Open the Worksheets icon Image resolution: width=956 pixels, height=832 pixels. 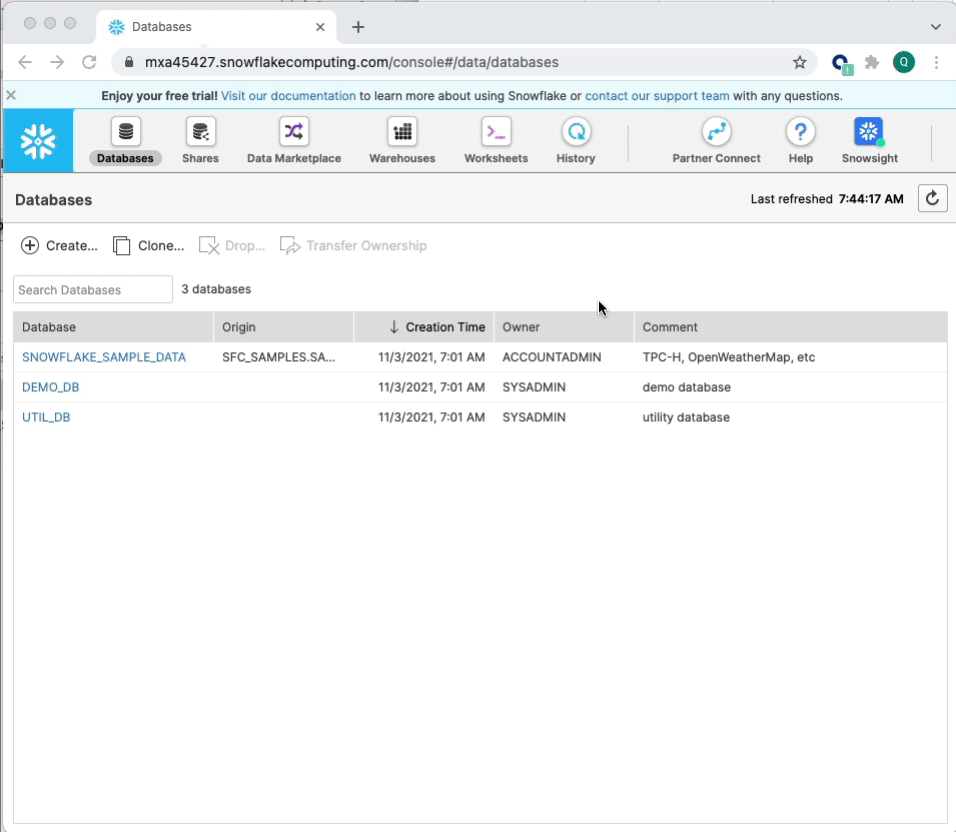click(496, 132)
